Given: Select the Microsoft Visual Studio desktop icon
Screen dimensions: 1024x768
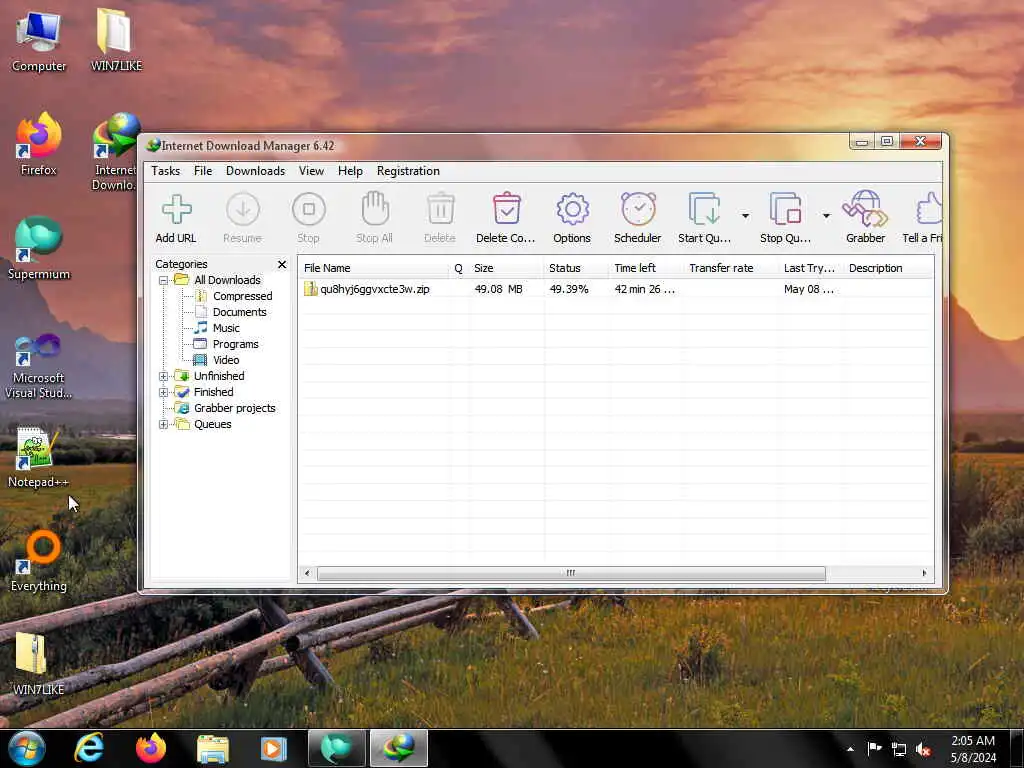Looking at the screenshot, I should pos(39,366).
